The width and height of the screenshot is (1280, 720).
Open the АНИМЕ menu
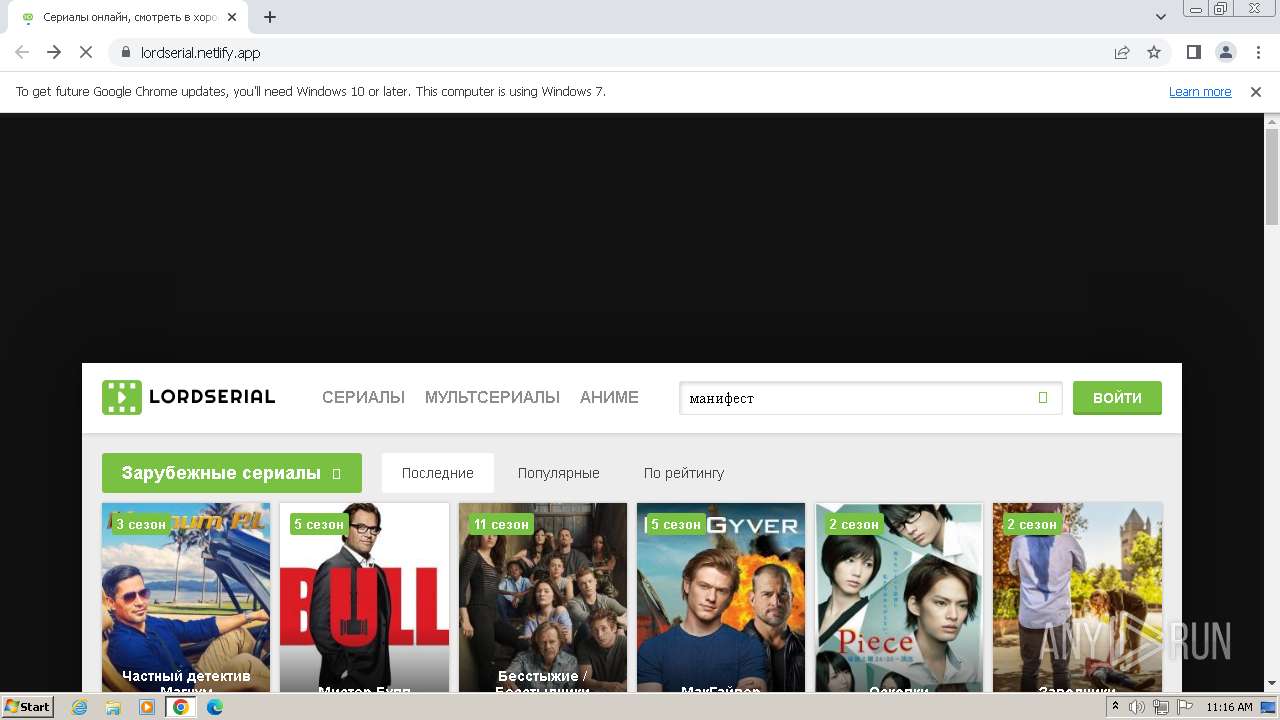pyautogui.click(x=609, y=397)
